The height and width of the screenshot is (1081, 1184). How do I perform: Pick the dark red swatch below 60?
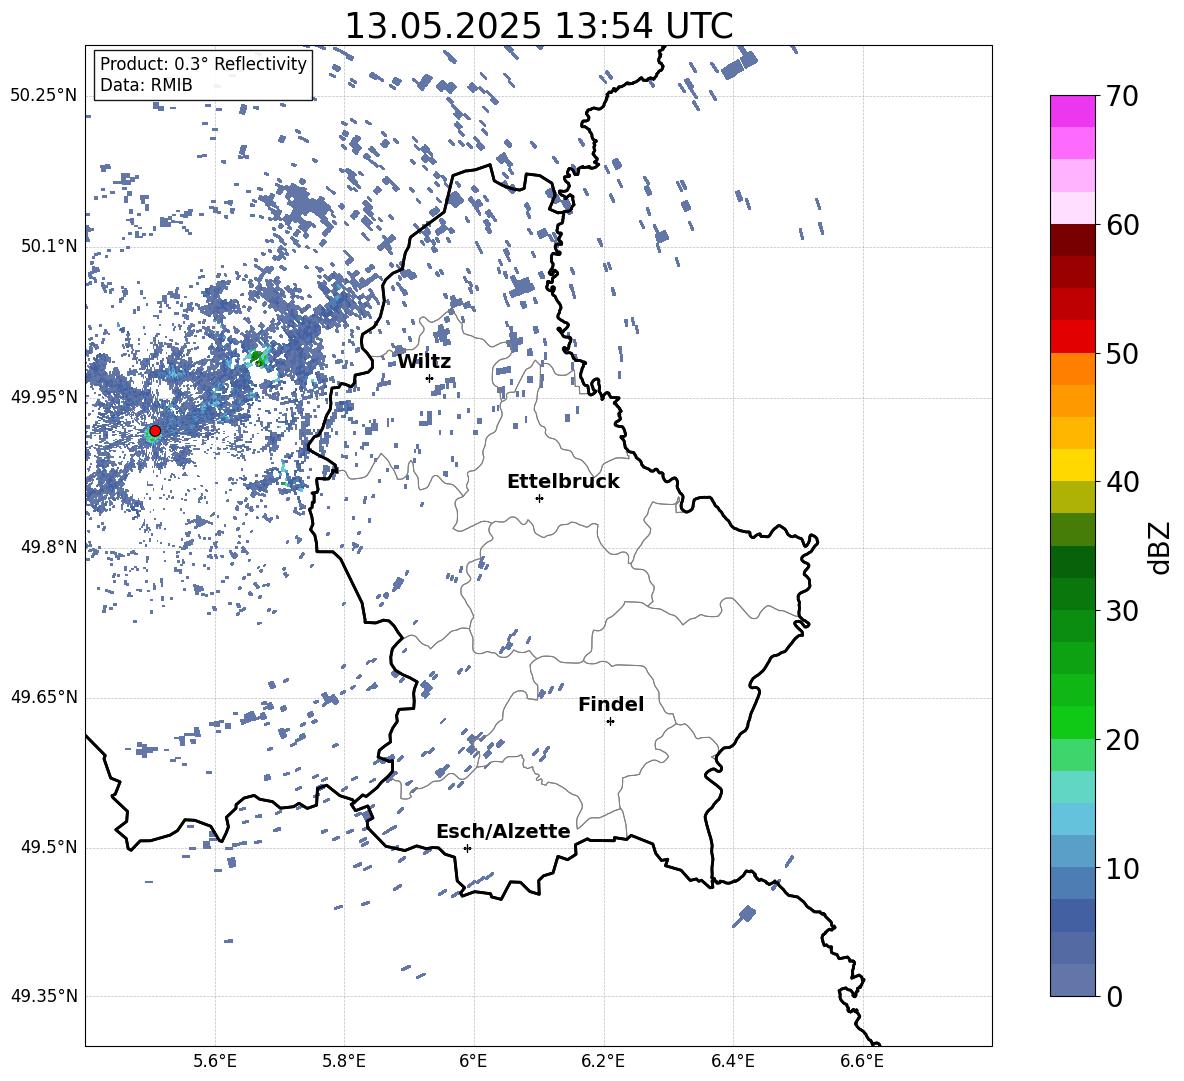[x=1072, y=240]
